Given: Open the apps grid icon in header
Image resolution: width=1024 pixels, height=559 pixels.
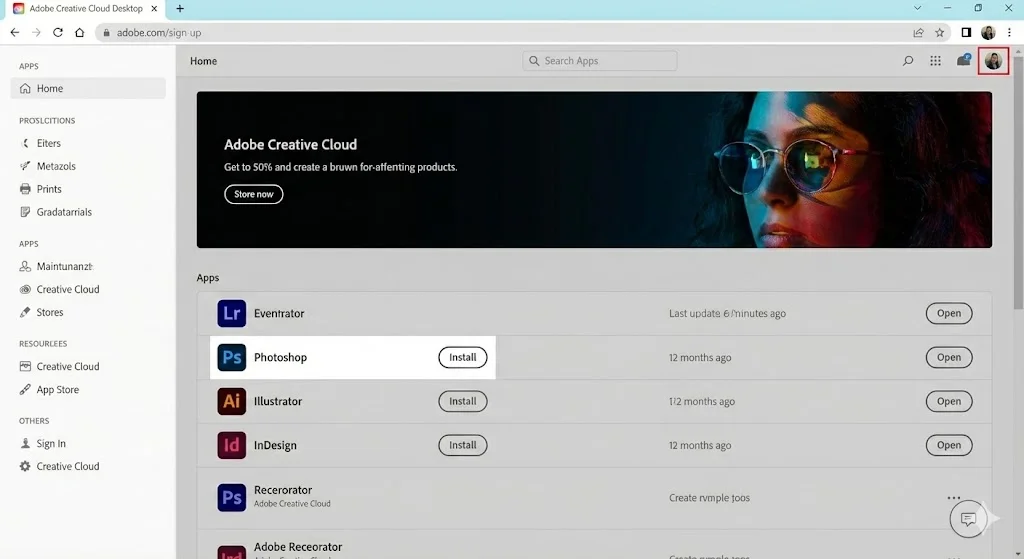Looking at the screenshot, I should coord(935,61).
